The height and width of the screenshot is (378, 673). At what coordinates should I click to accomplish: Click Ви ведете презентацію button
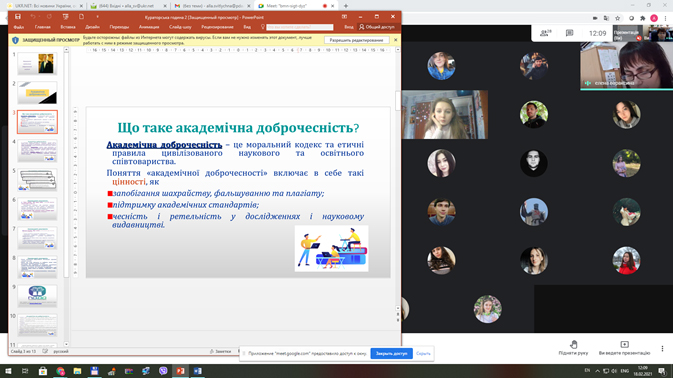pyautogui.click(x=624, y=348)
